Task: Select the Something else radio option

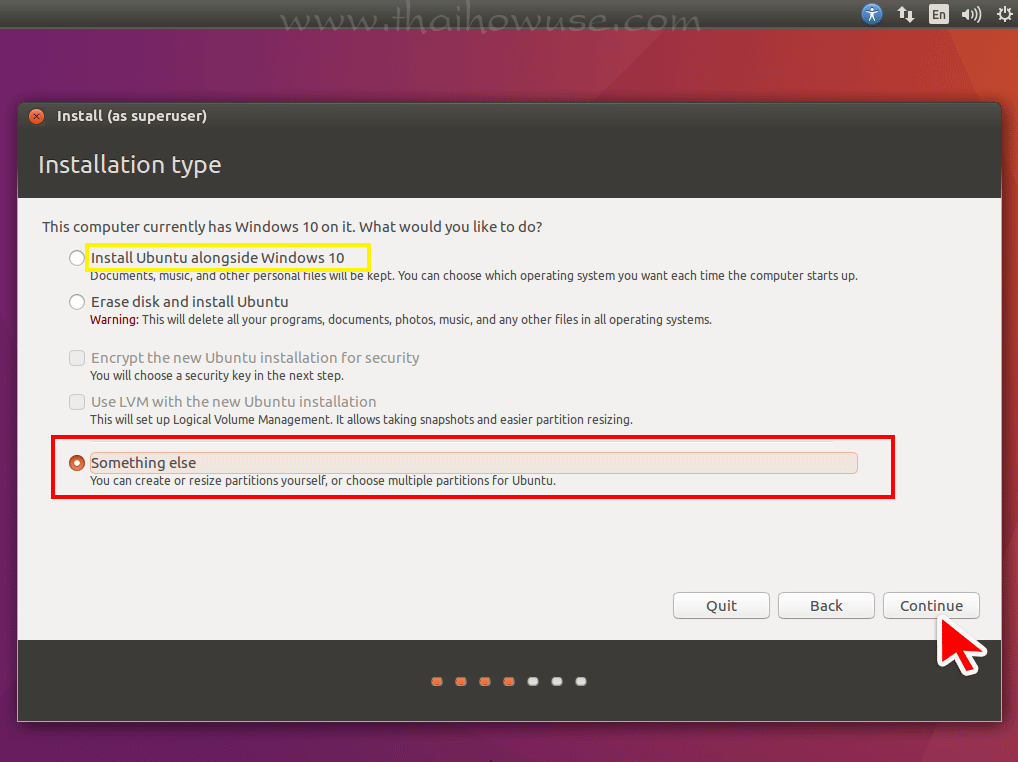Action: tap(77, 463)
